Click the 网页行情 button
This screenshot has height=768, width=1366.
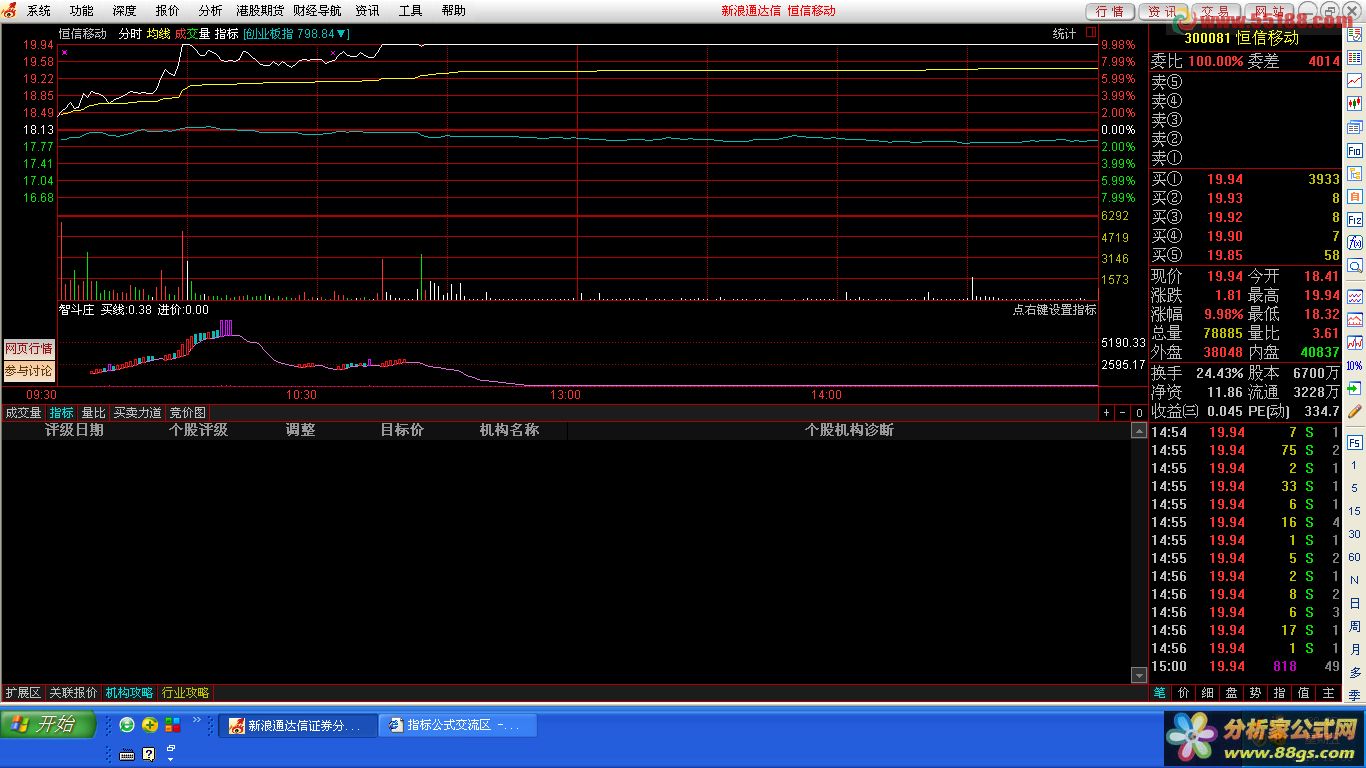point(29,349)
